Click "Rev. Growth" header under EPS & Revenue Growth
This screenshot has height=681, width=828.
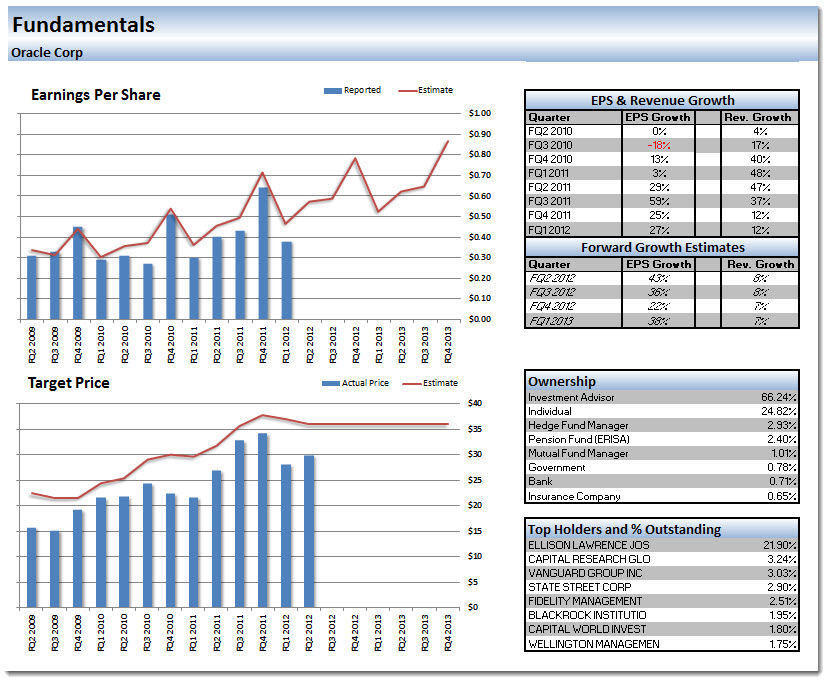[x=758, y=117]
